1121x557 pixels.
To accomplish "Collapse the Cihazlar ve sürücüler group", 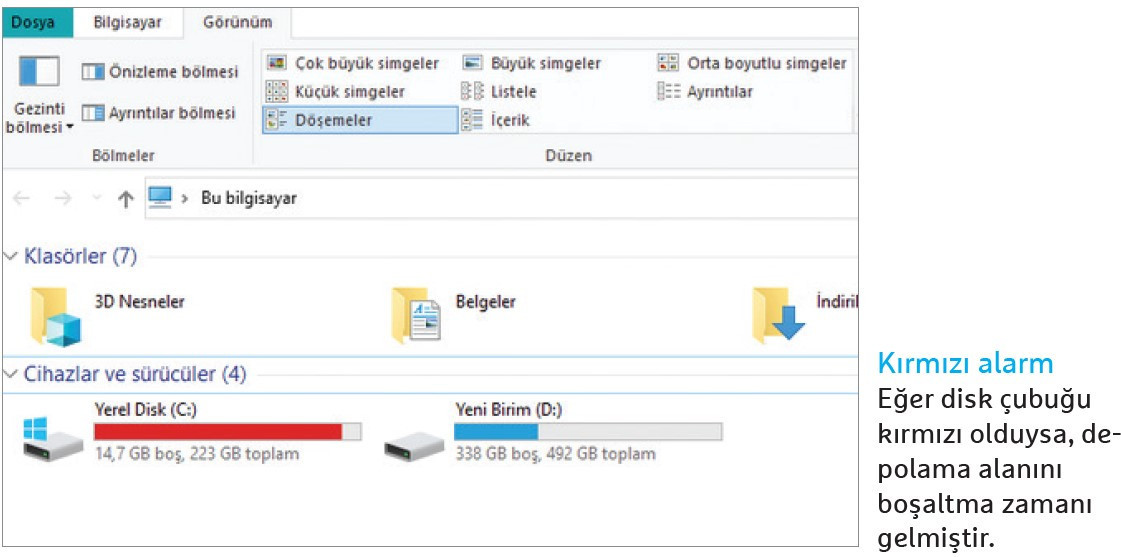I will tap(9, 374).
